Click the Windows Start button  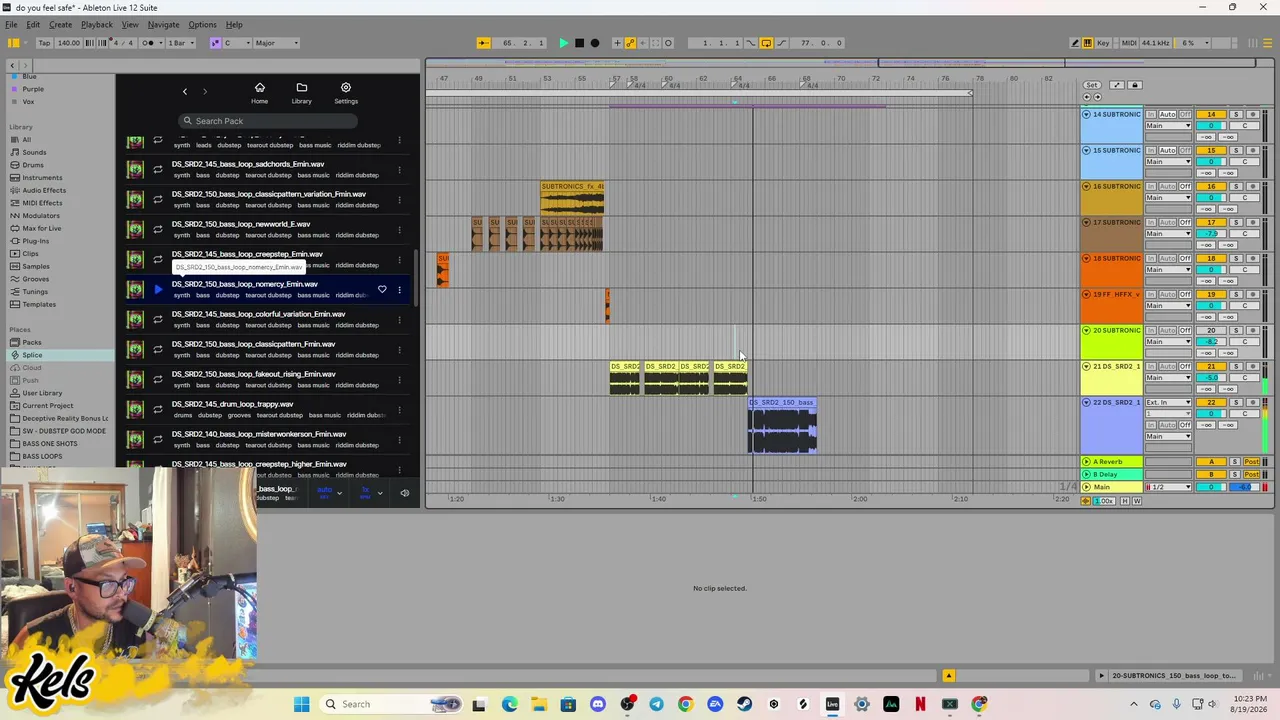click(301, 704)
